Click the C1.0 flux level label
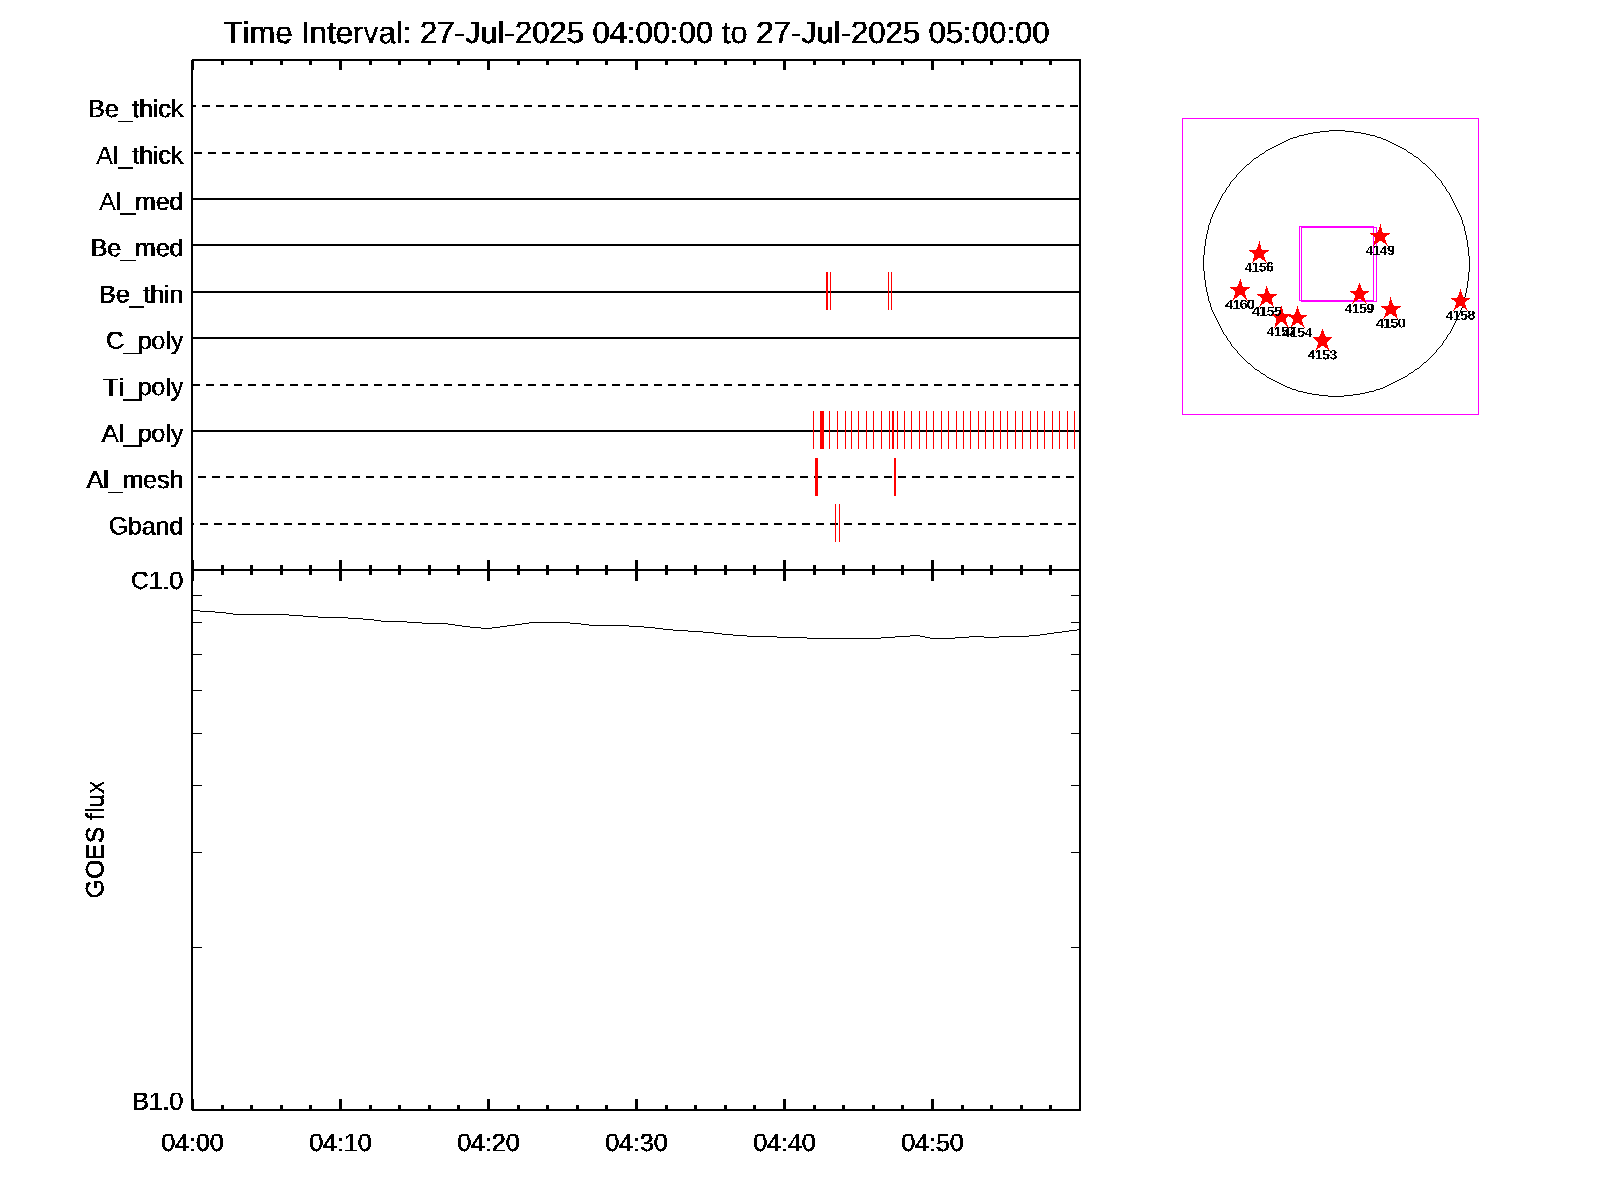Viewport: 1600px width, 1200px height. coord(157,581)
